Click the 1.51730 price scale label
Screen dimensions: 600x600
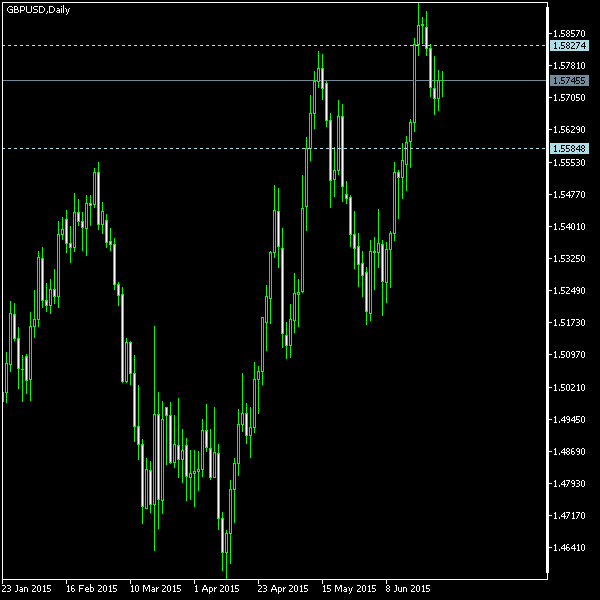click(569, 323)
